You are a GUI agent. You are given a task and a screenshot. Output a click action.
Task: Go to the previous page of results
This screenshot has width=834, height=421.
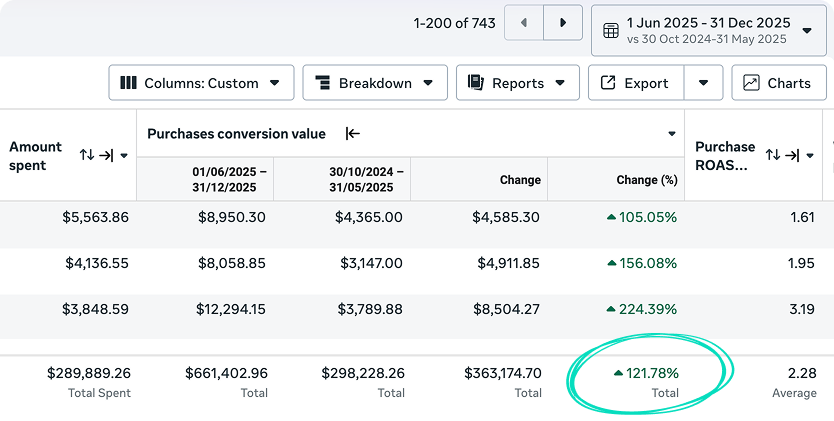point(524,23)
